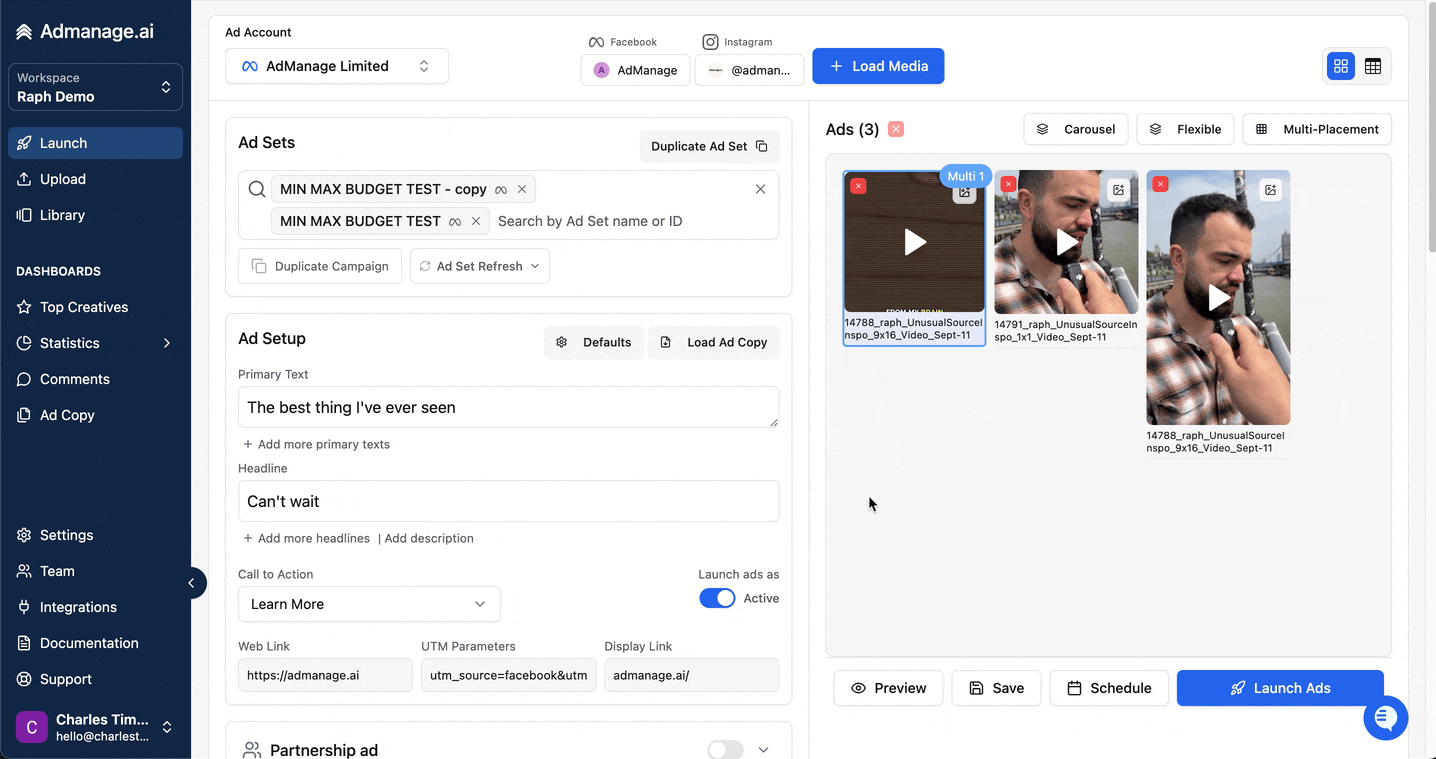The width and height of the screenshot is (1436, 759).
Task: Click the Preview button
Action: tap(888, 688)
